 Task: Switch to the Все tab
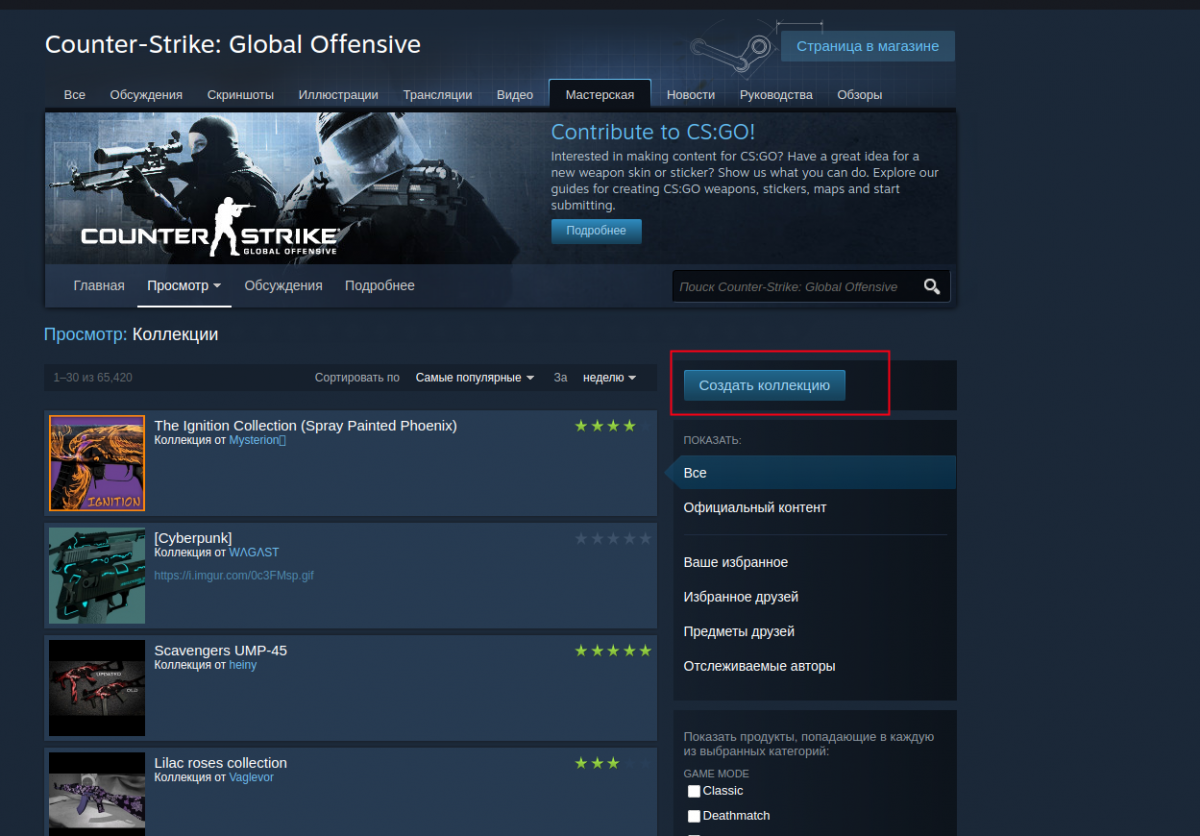coord(75,95)
